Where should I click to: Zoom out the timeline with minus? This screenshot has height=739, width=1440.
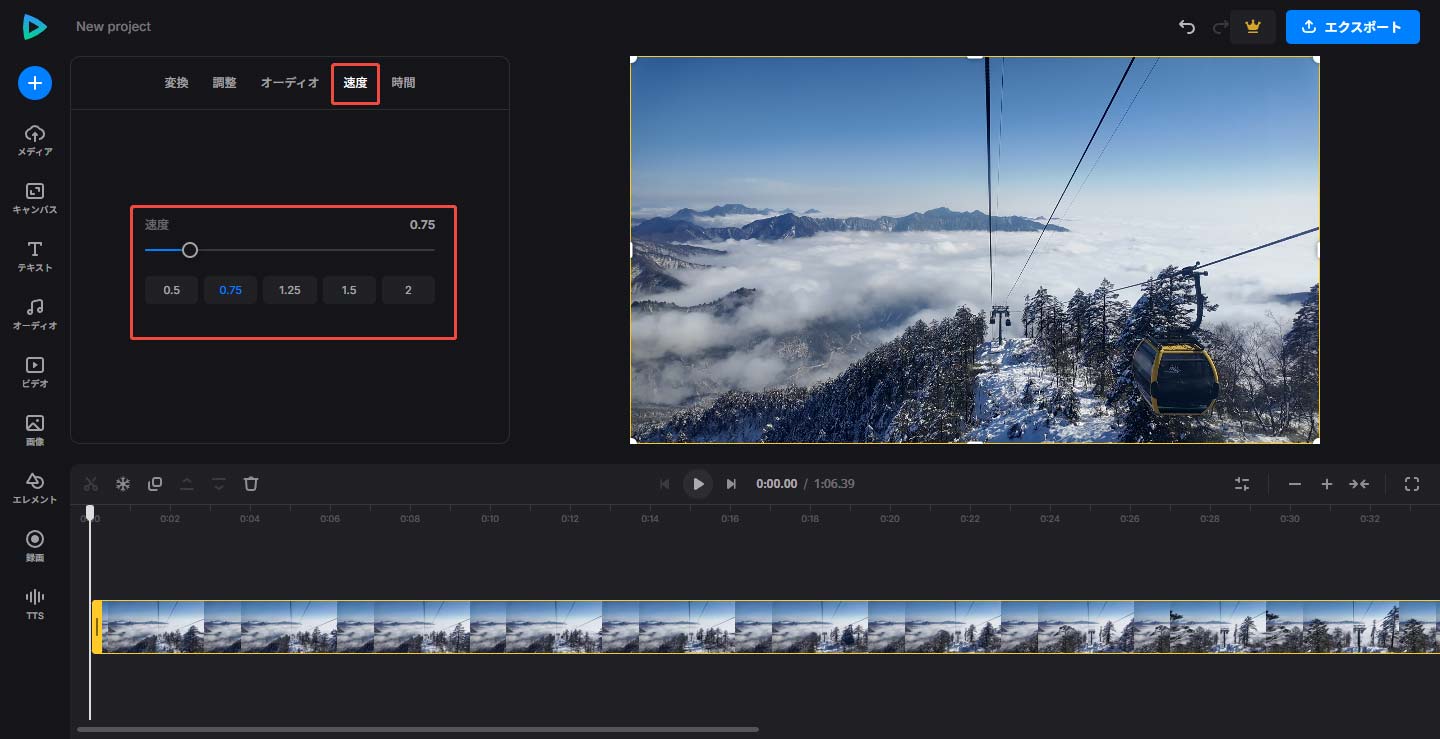point(1295,484)
